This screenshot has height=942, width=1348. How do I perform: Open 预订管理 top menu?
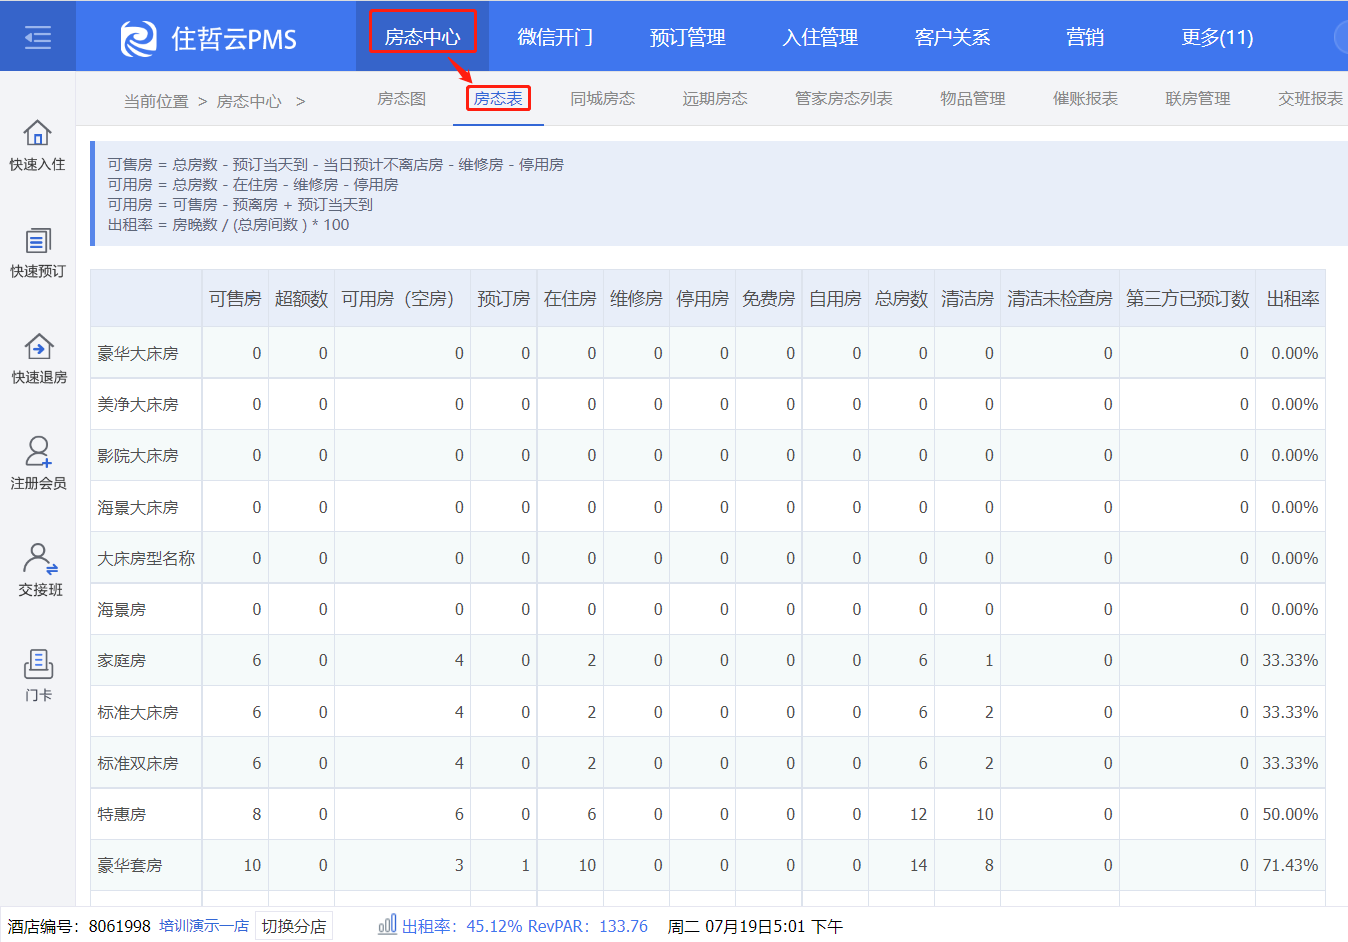[688, 37]
